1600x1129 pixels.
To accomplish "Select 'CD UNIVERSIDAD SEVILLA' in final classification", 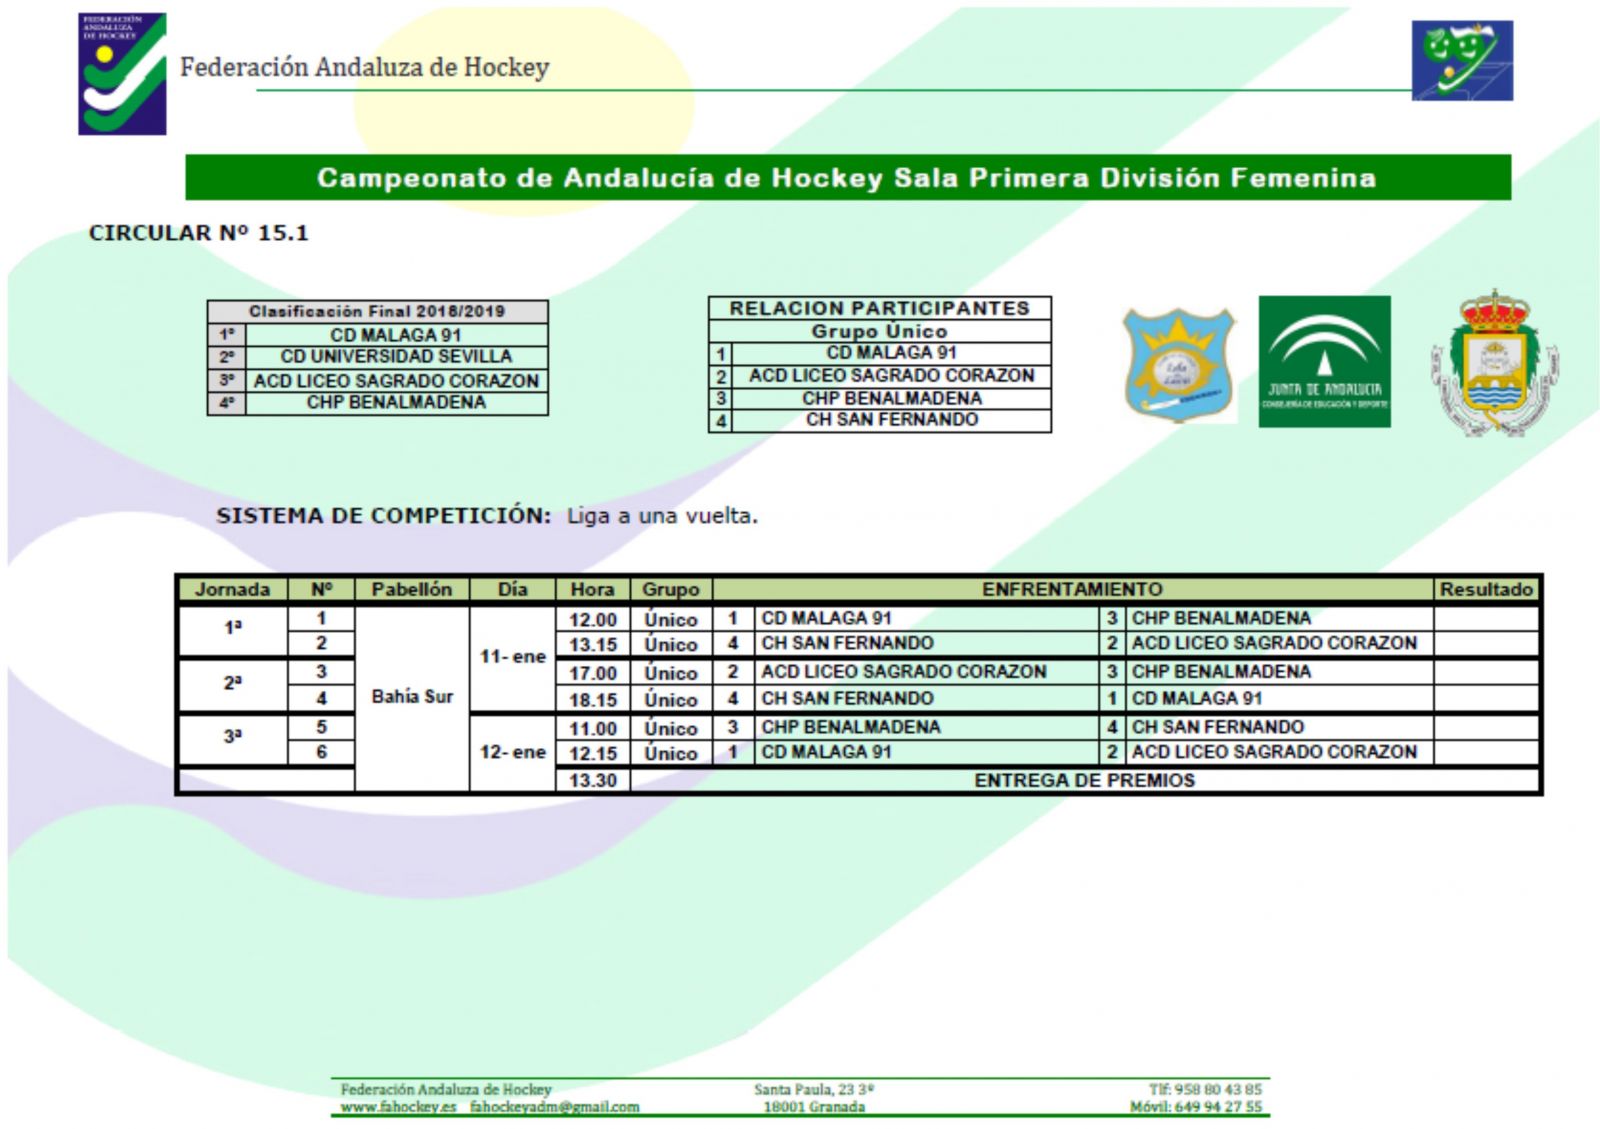I will [396, 356].
